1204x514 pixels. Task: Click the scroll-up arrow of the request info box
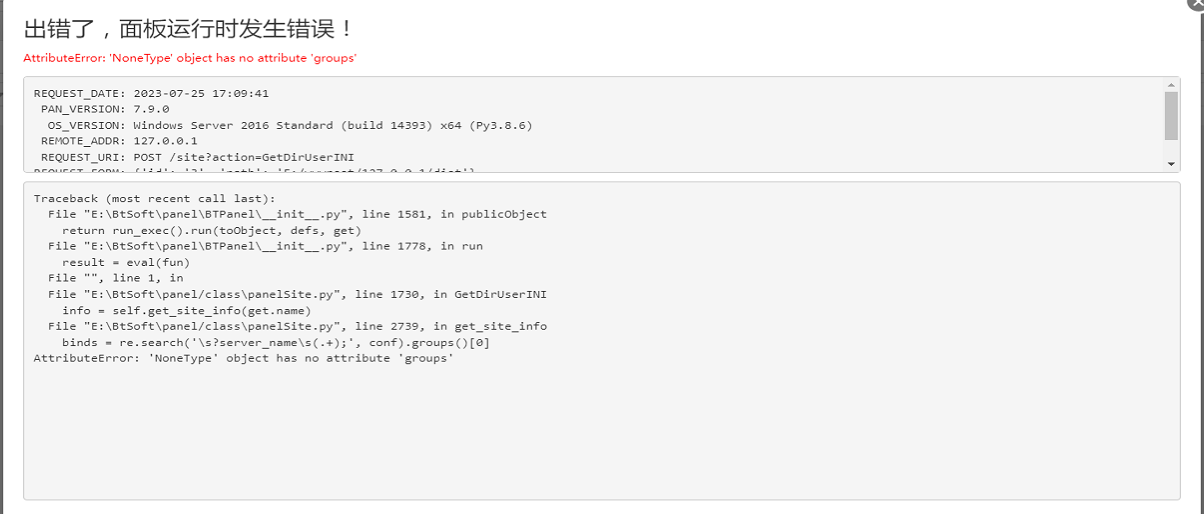click(1172, 86)
